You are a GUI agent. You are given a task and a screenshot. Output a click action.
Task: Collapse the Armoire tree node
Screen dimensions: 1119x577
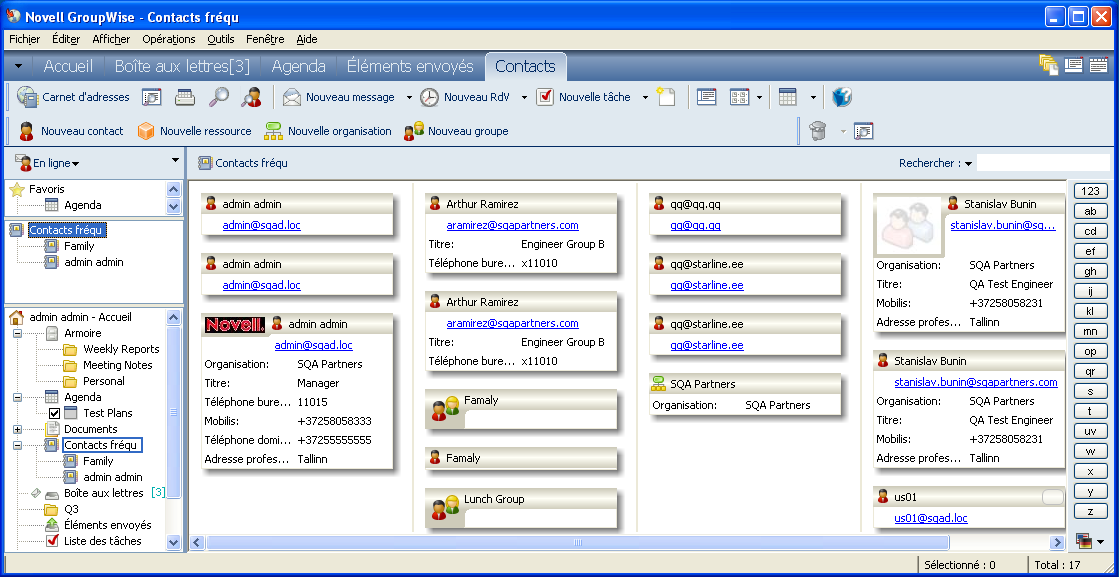point(17,333)
